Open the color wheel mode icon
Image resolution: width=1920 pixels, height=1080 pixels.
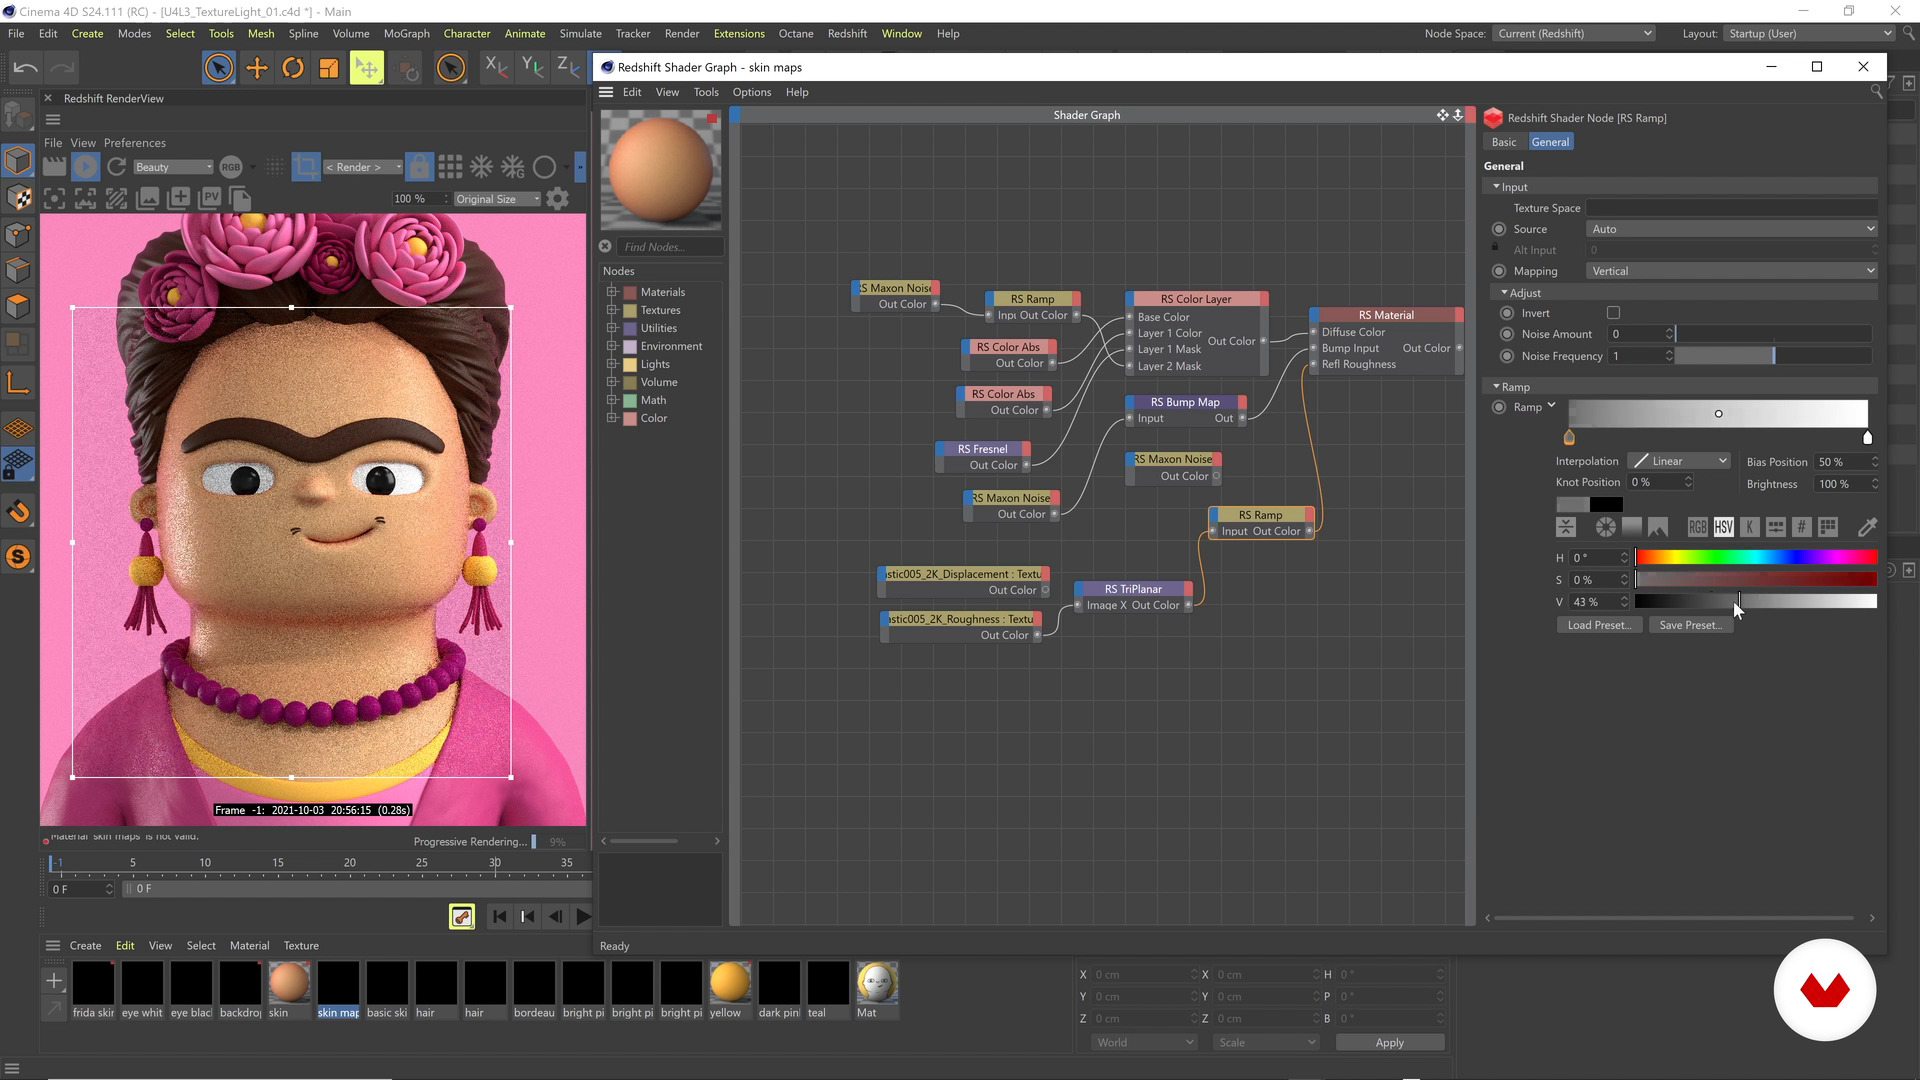[1605, 527]
